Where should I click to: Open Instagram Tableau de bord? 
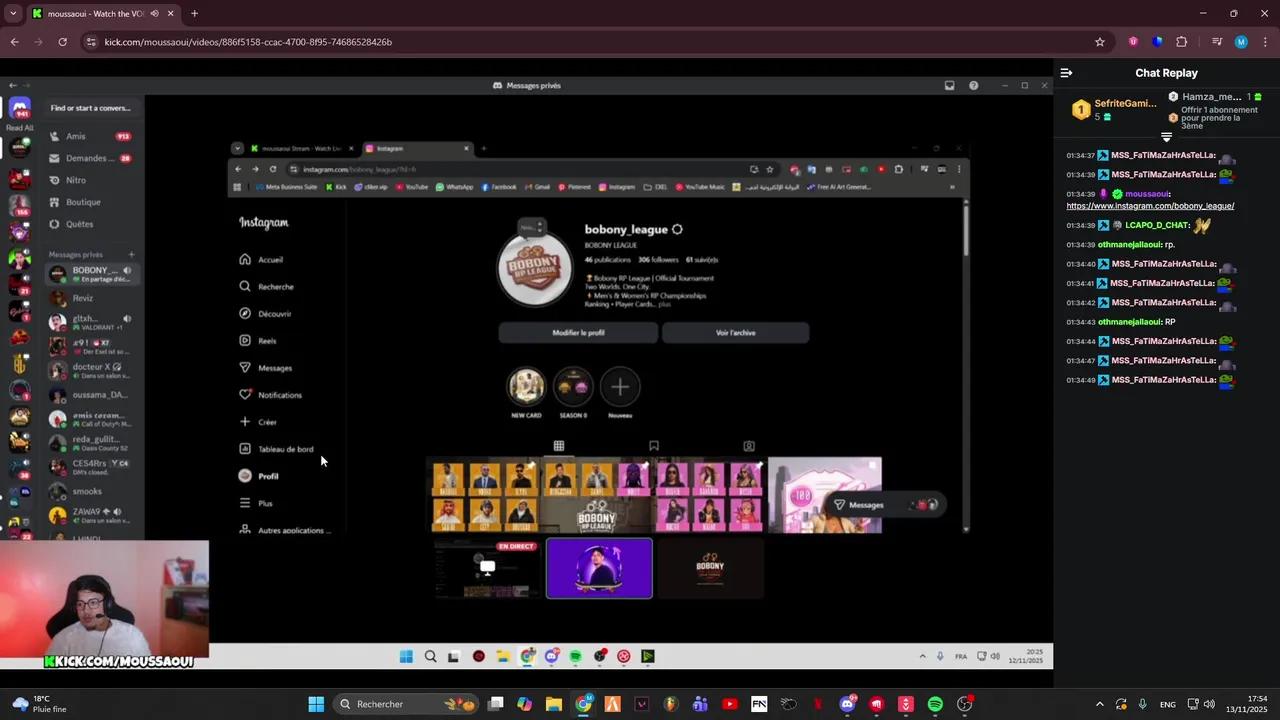coord(276,449)
